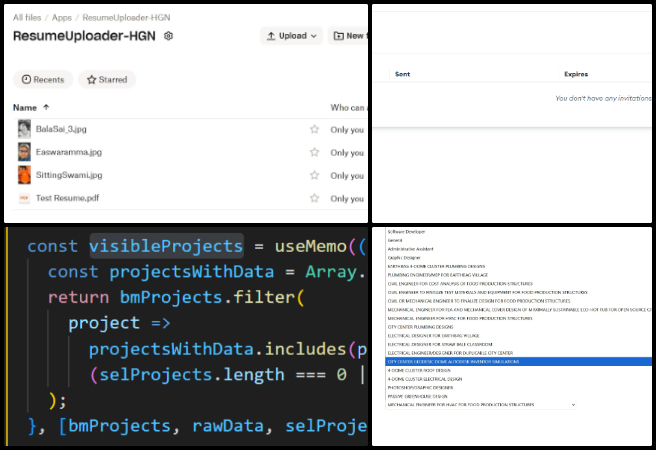The height and width of the screenshot is (450, 656).
Task: Star the BalaSai_3.jpg file
Action: [x=314, y=129]
